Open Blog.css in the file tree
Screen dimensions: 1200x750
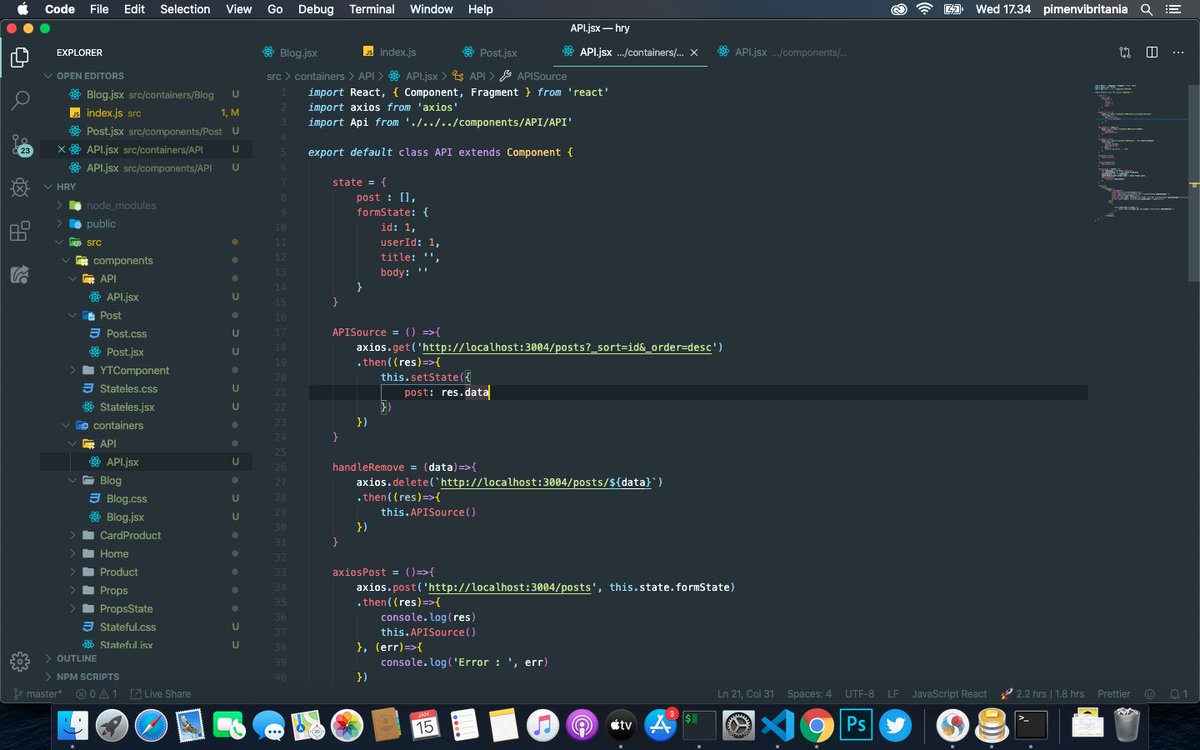[126, 498]
